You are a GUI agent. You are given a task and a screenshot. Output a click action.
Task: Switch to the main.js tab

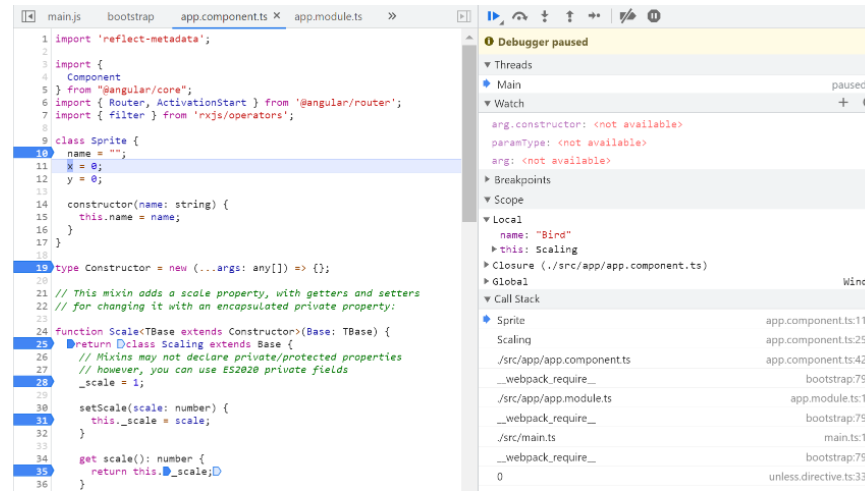click(x=64, y=17)
